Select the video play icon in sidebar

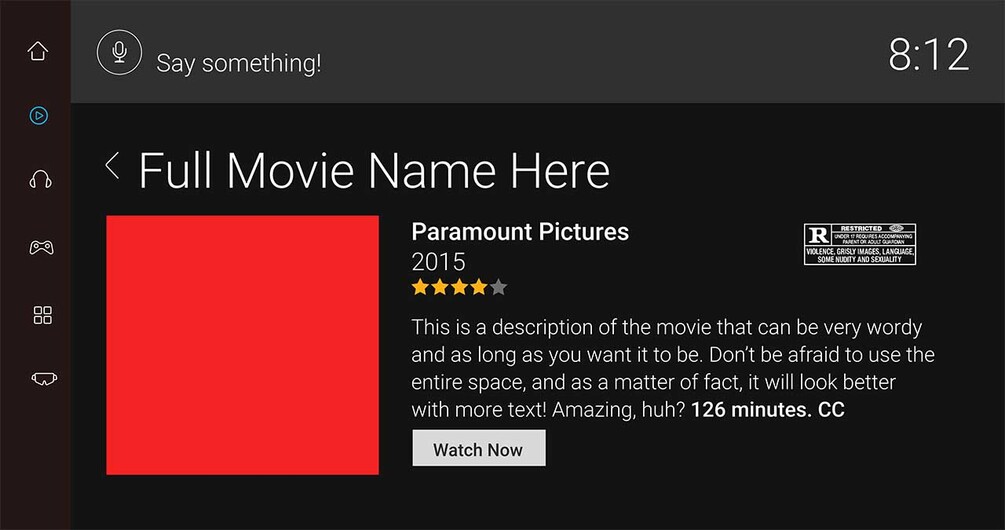click(x=38, y=116)
